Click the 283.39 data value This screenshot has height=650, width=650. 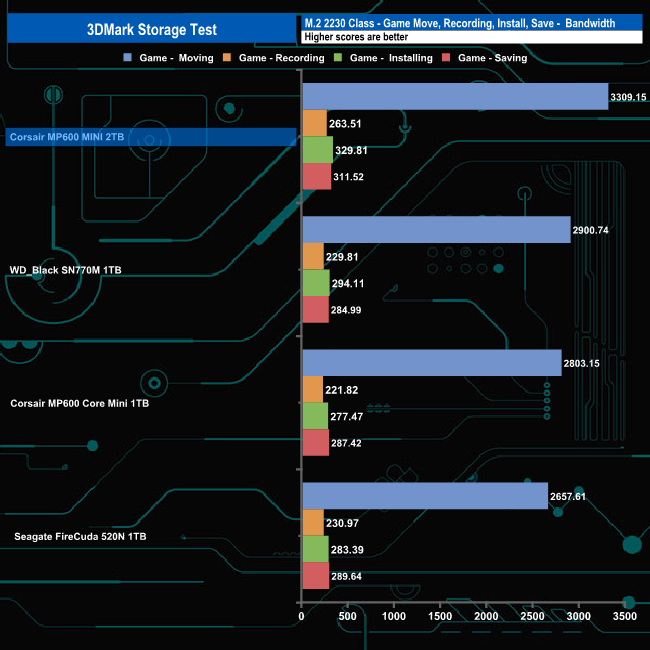(x=347, y=549)
